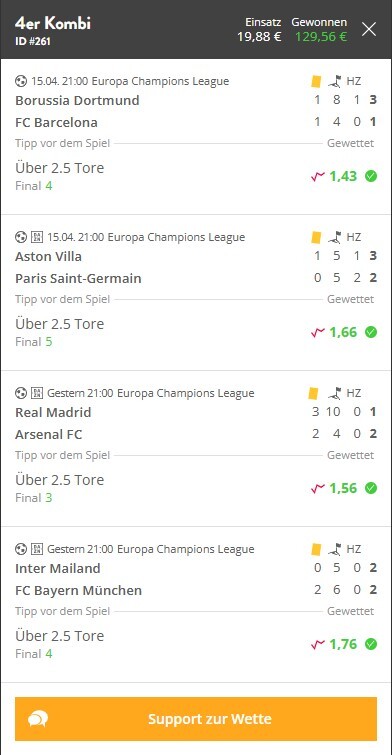392x755 pixels.
Task: Open the statistics icon for Real Madrid match
Action: coord(37,393)
